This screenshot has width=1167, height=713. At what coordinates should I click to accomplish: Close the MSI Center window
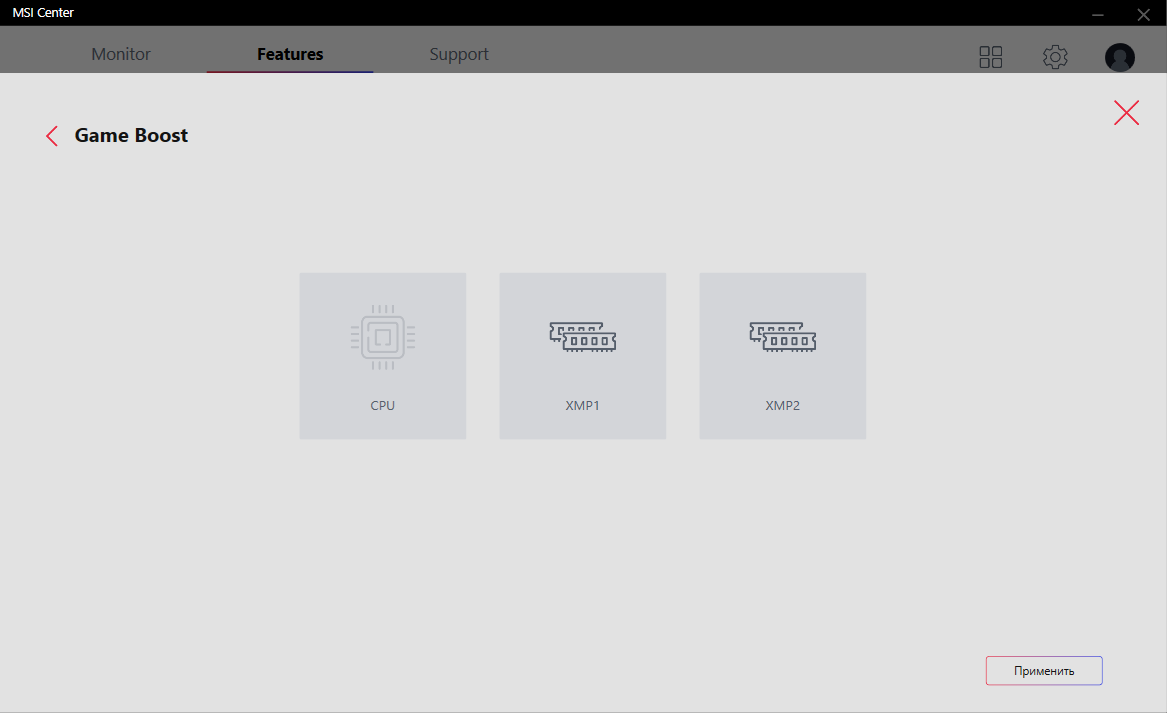[1143, 14]
